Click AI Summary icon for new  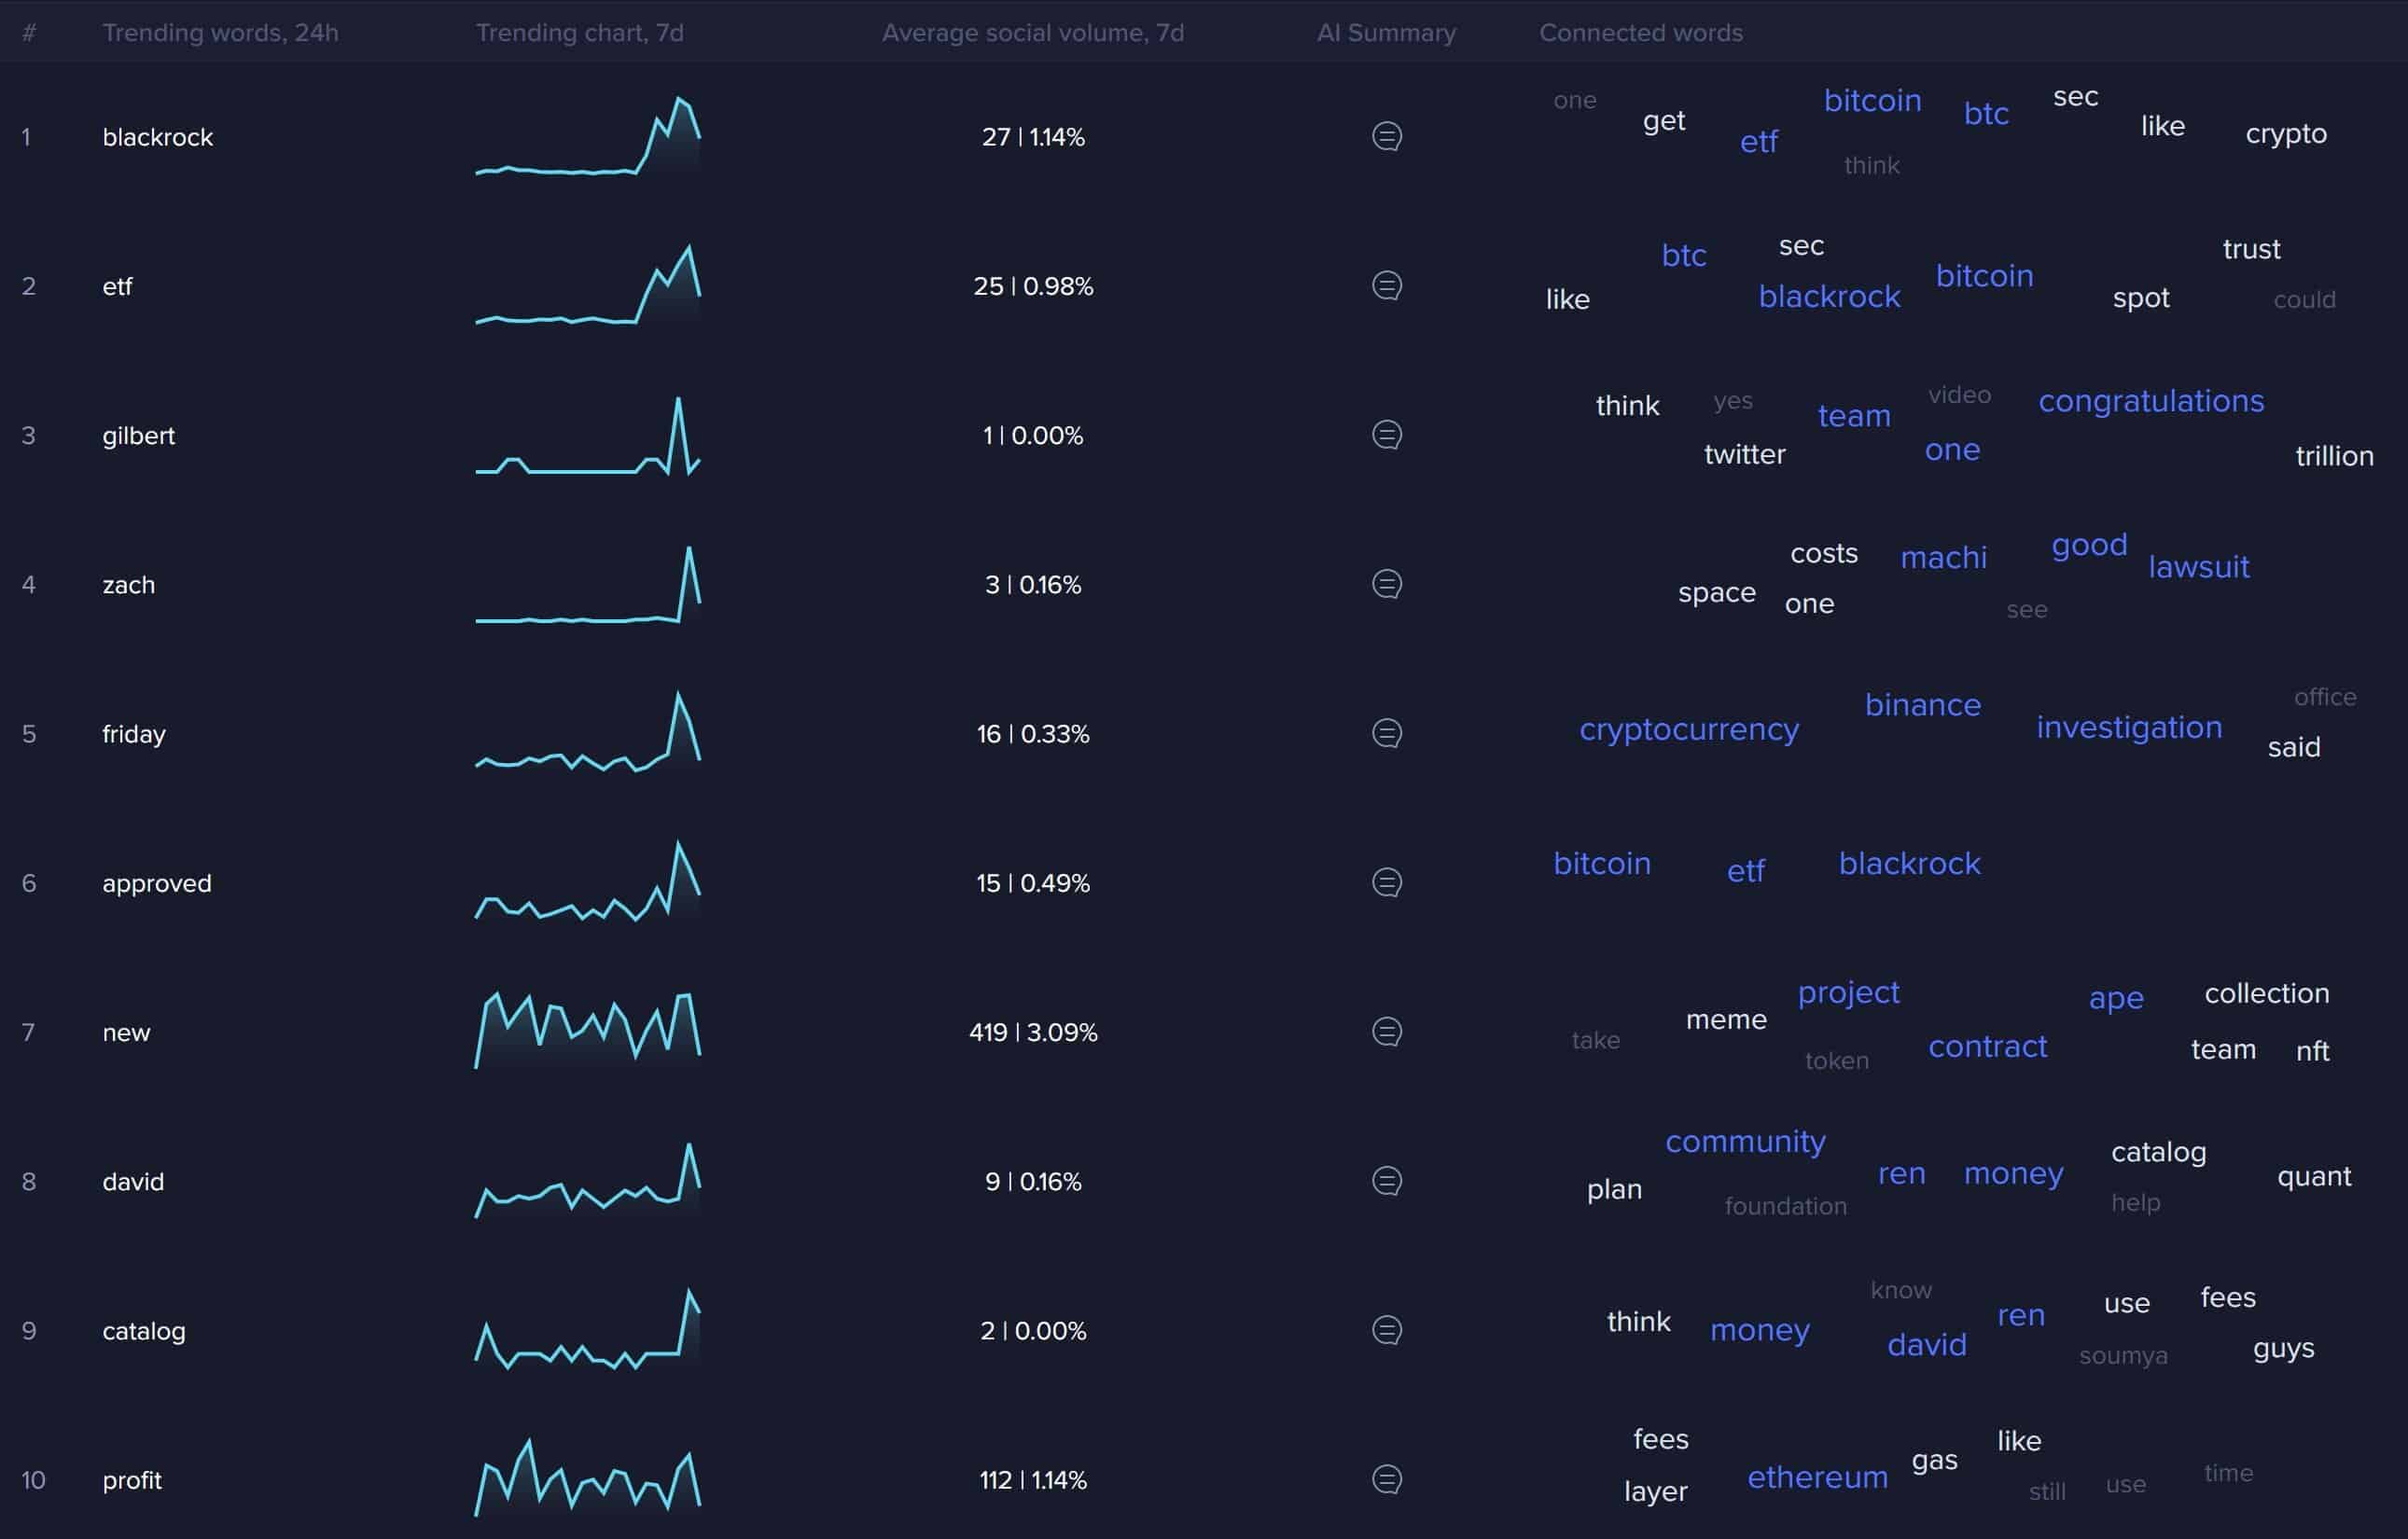[x=1386, y=1031]
